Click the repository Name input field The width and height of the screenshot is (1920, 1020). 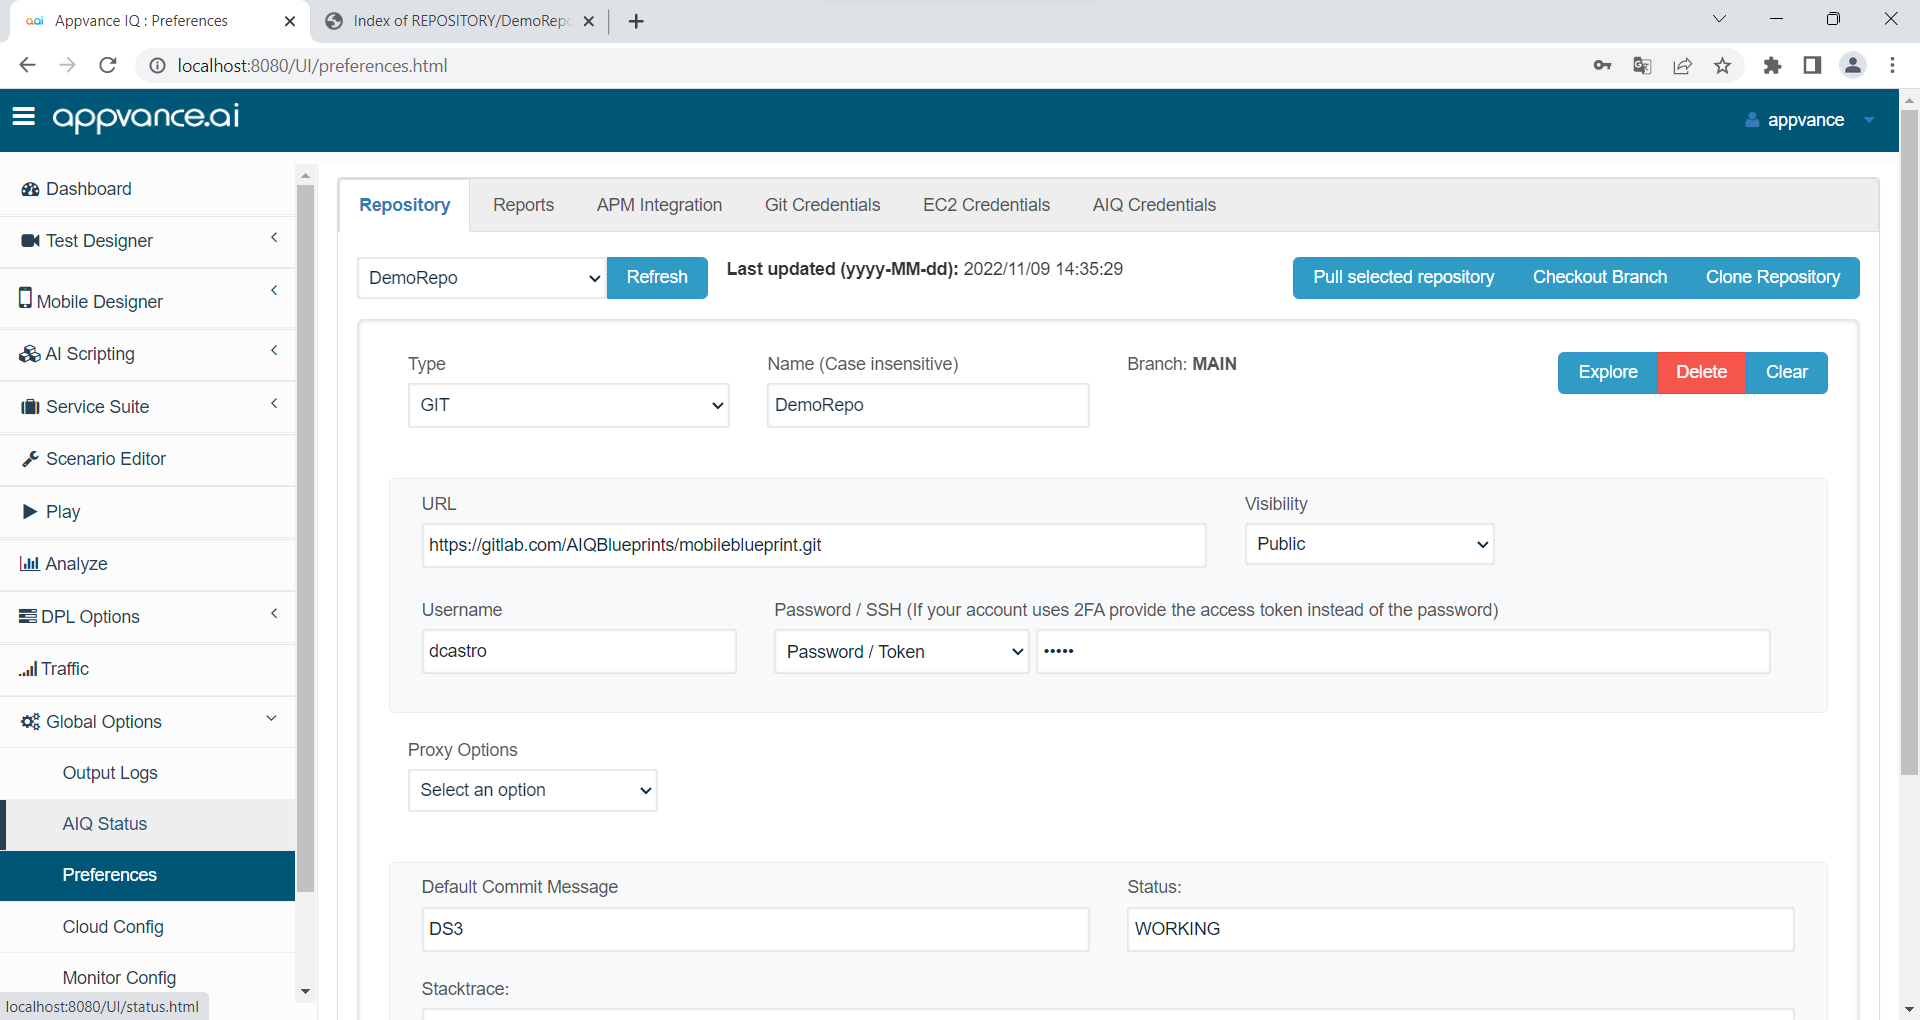point(928,406)
